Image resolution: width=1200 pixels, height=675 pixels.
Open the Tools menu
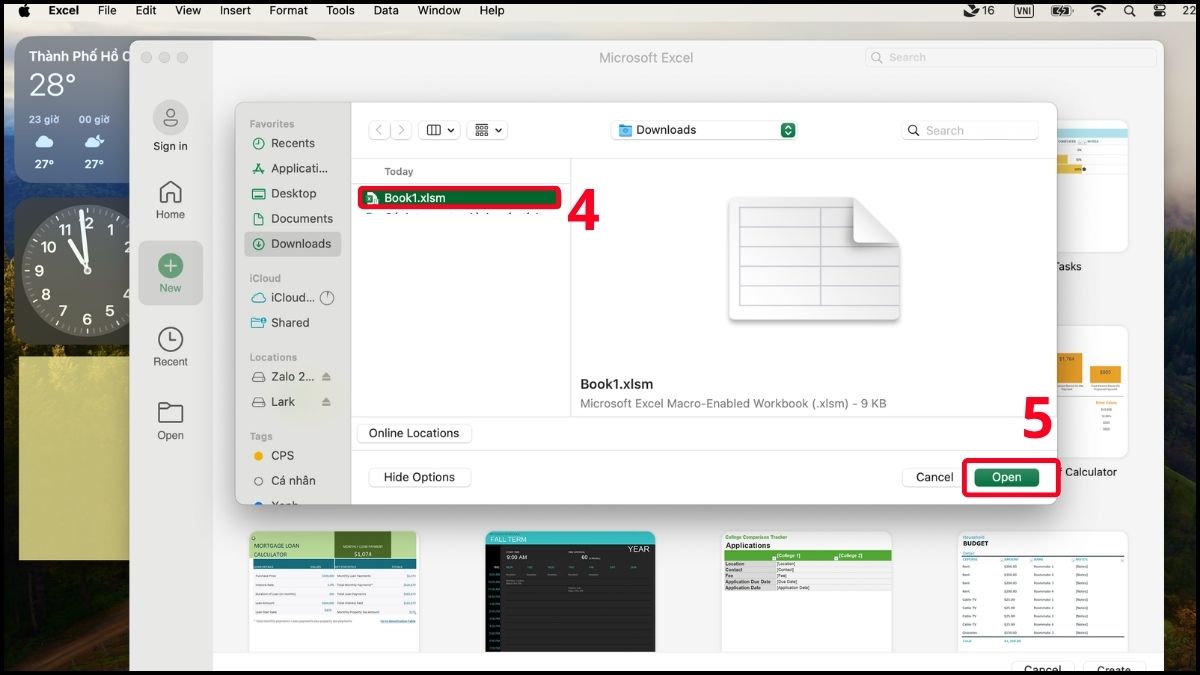click(340, 10)
